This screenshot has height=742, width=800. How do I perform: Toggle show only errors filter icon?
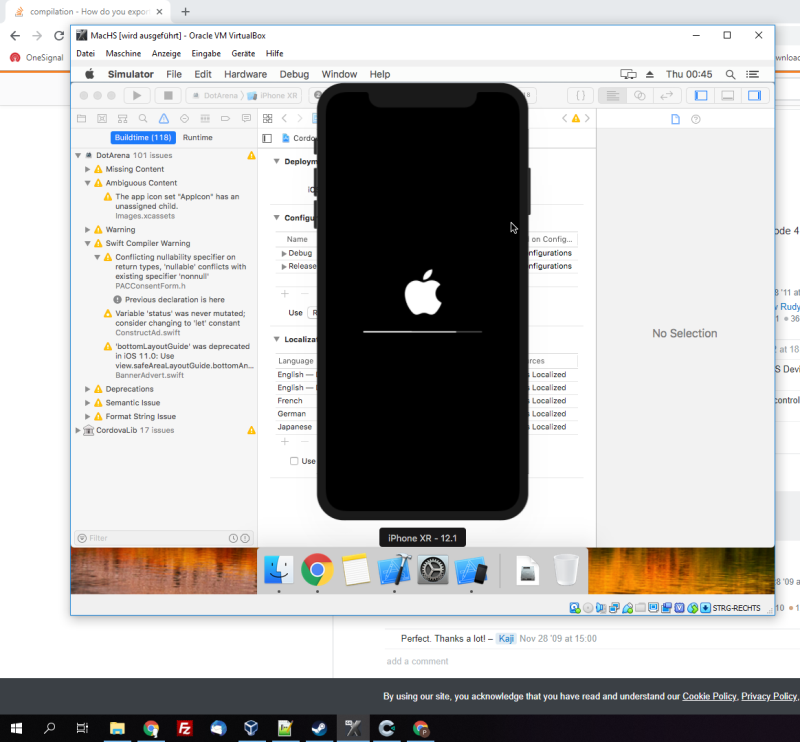pyautogui.click(x=245, y=538)
